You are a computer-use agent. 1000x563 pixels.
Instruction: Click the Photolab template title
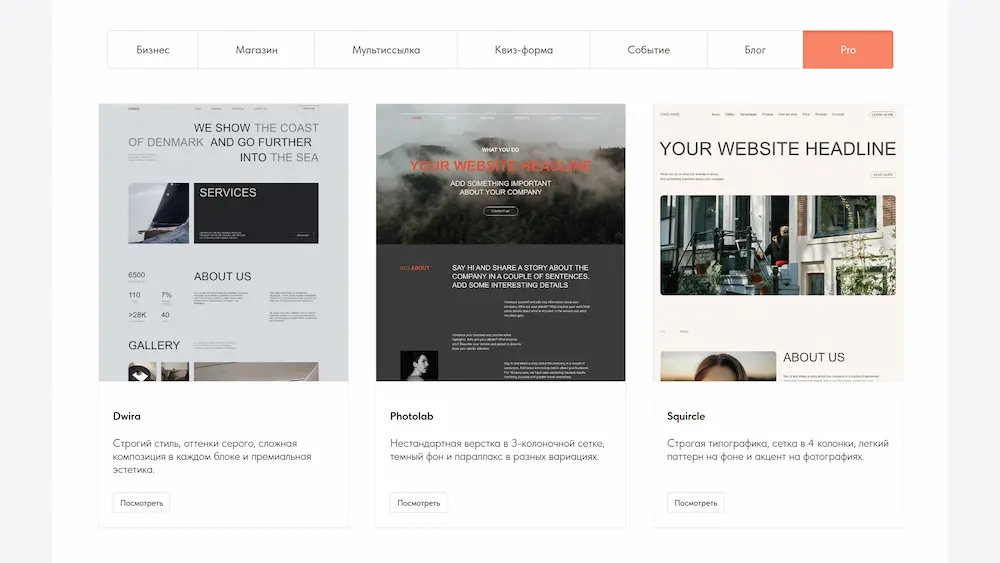(411, 416)
